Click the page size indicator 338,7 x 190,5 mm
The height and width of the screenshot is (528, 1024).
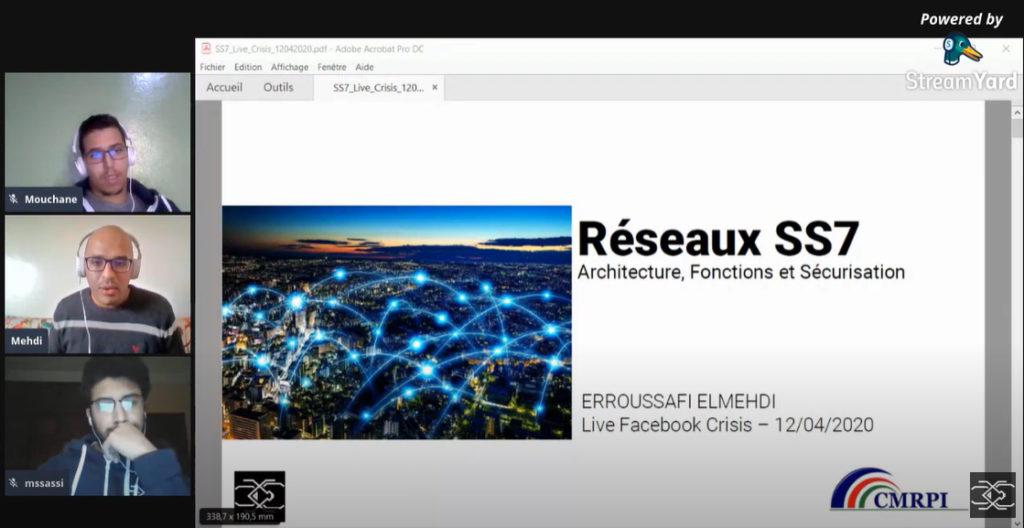pos(240,516)
